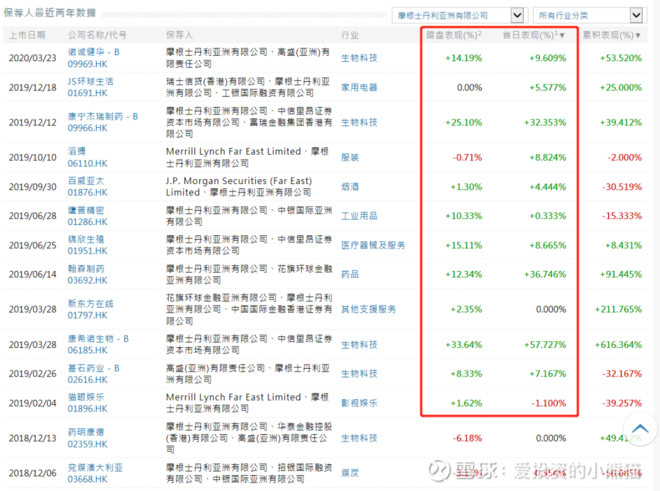Viewport: 660px width, 491px height.
Task: Open stock code link 01951.HK
Action: (88, 251)
